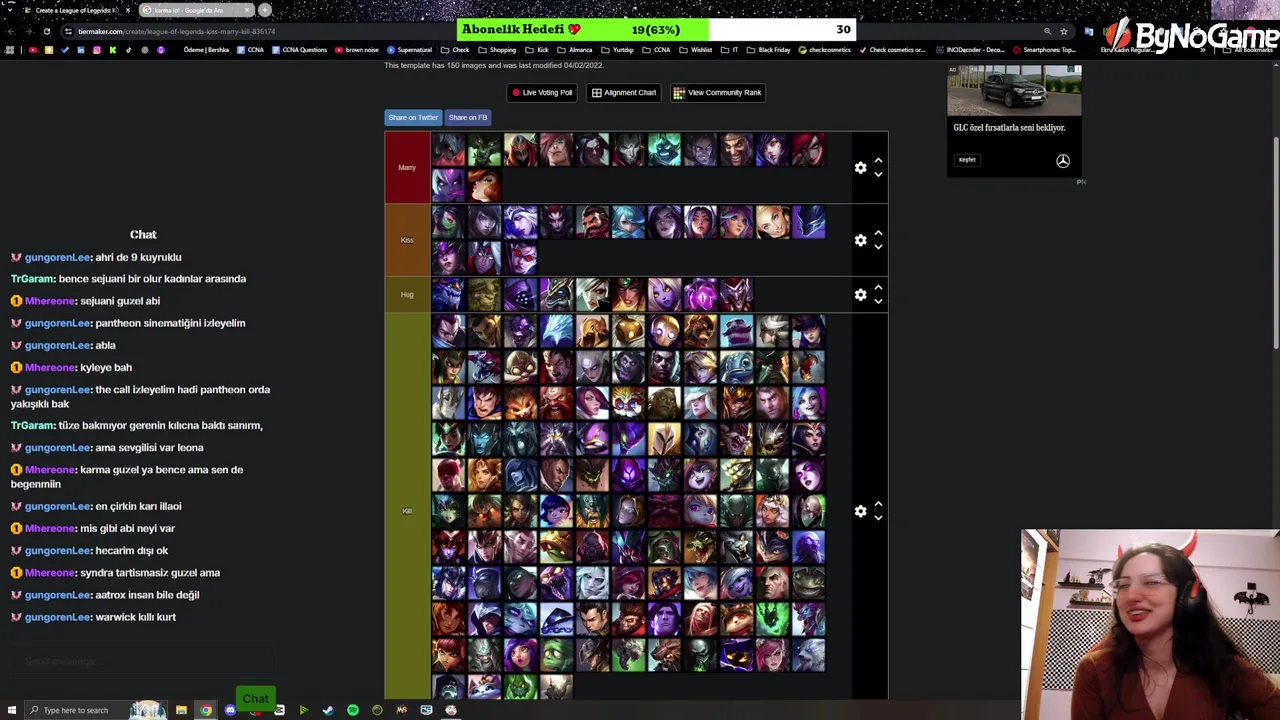
Task: Open settings gear for Kiss tier
Action: (860, 240)
